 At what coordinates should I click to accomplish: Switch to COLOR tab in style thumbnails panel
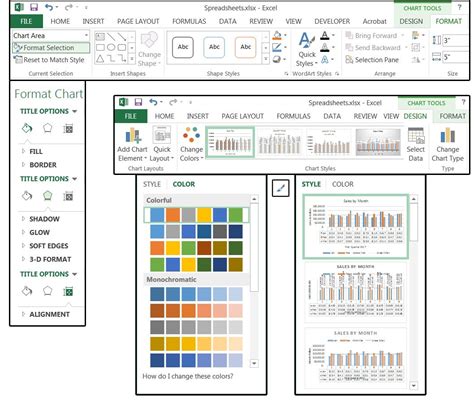[343, 184]
